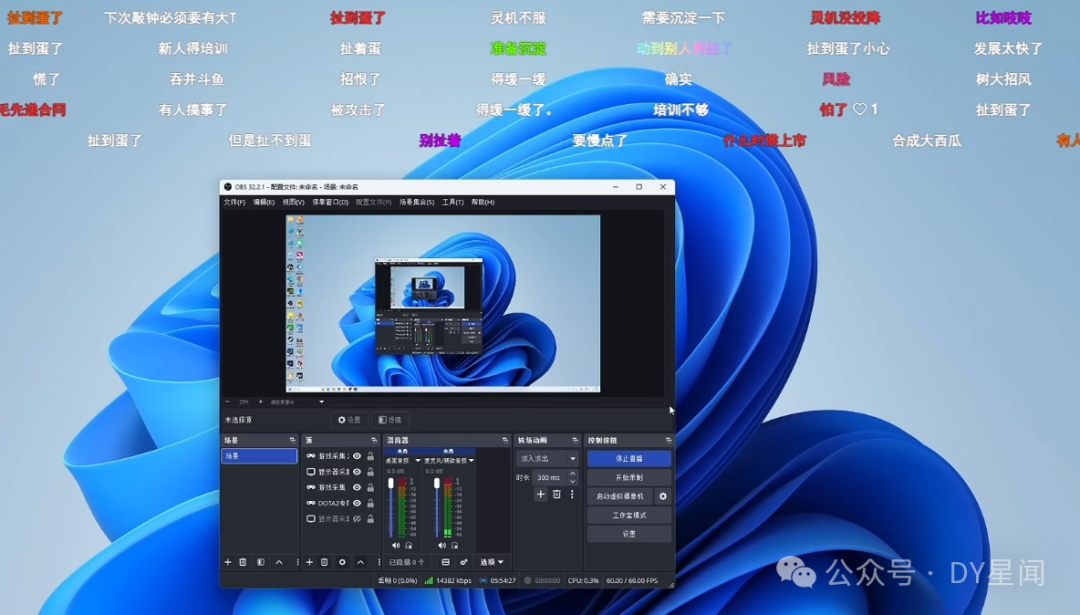Viewport: 1080px width, 615px height.
Task: Mute the 桌面音频 speaker icon
Action: click(396, 545)
